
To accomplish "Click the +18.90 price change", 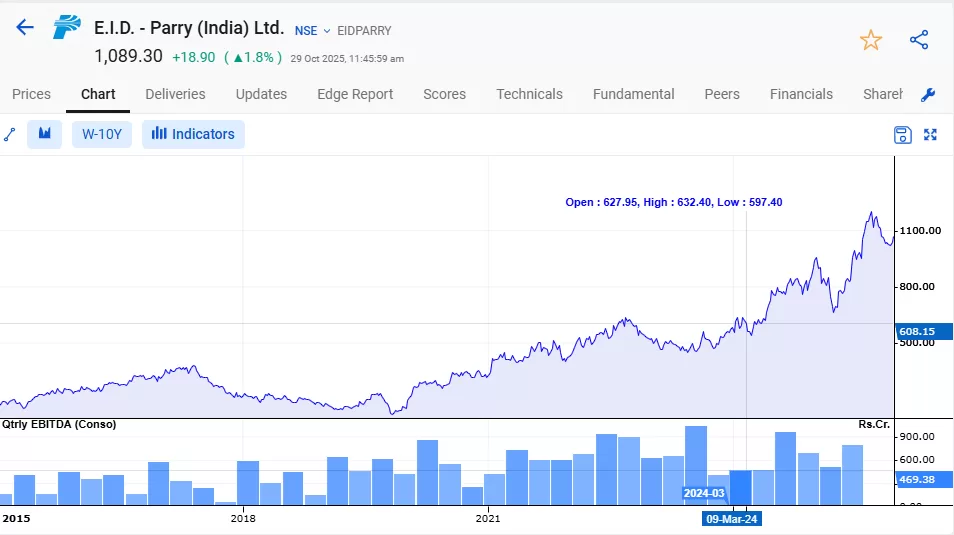I will 193,57.
